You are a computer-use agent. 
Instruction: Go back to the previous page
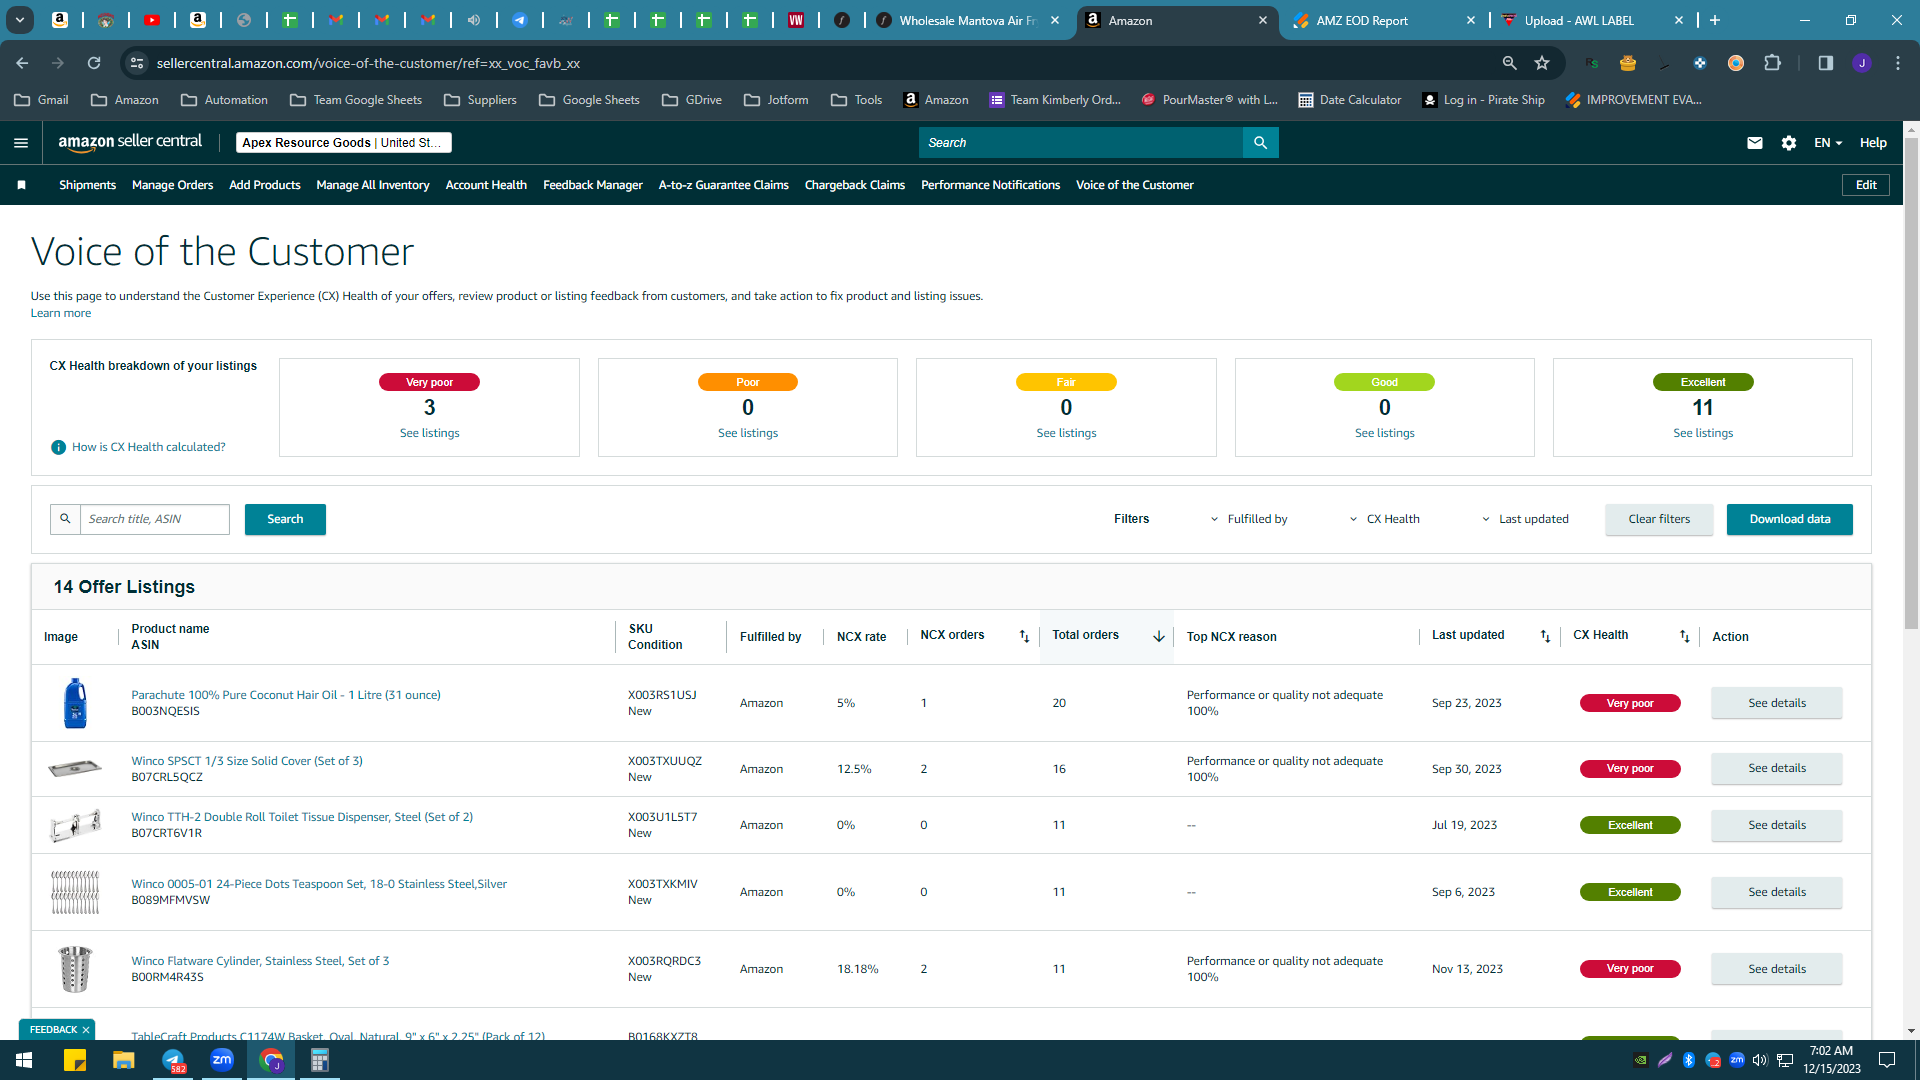[x=22, y=63]
